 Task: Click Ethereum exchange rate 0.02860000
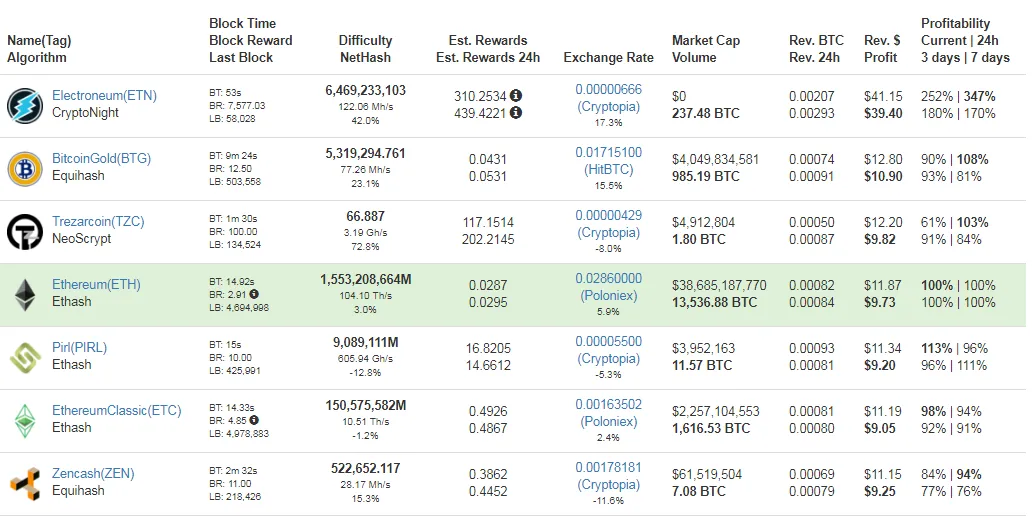point(609,278)
